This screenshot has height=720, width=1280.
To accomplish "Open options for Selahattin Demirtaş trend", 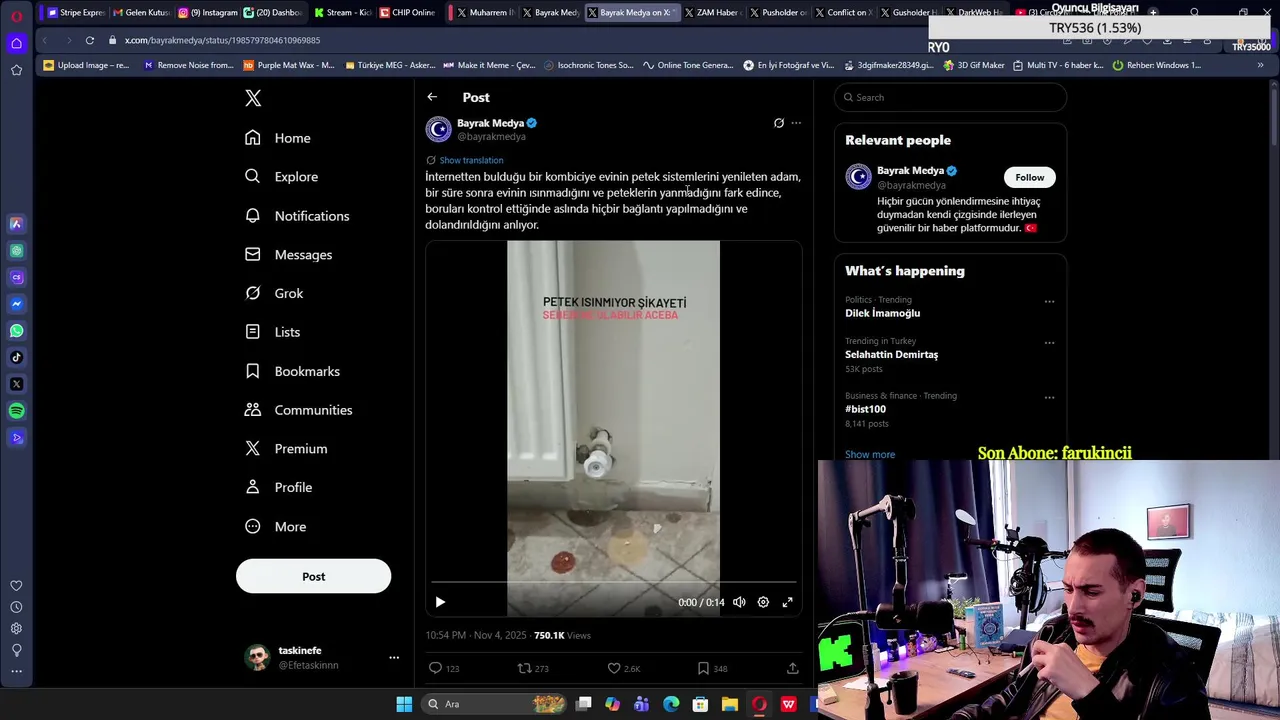I will tap(1049, 342).
